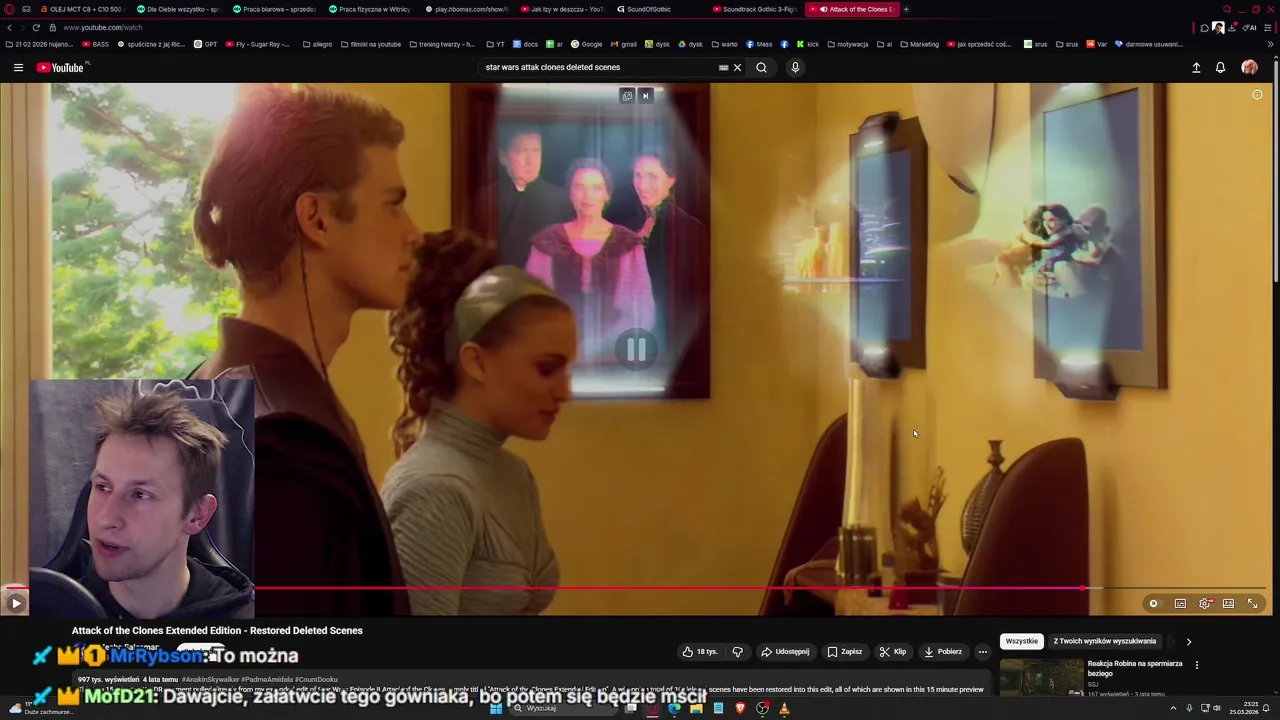Open YouTube notifications bell
The height and width of the screenshot is (720, 1280).
pyautogui.click(x=1220, y=67)
